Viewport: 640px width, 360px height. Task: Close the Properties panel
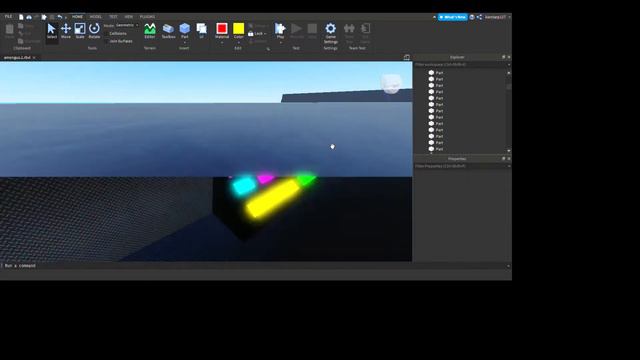[509, 159]
